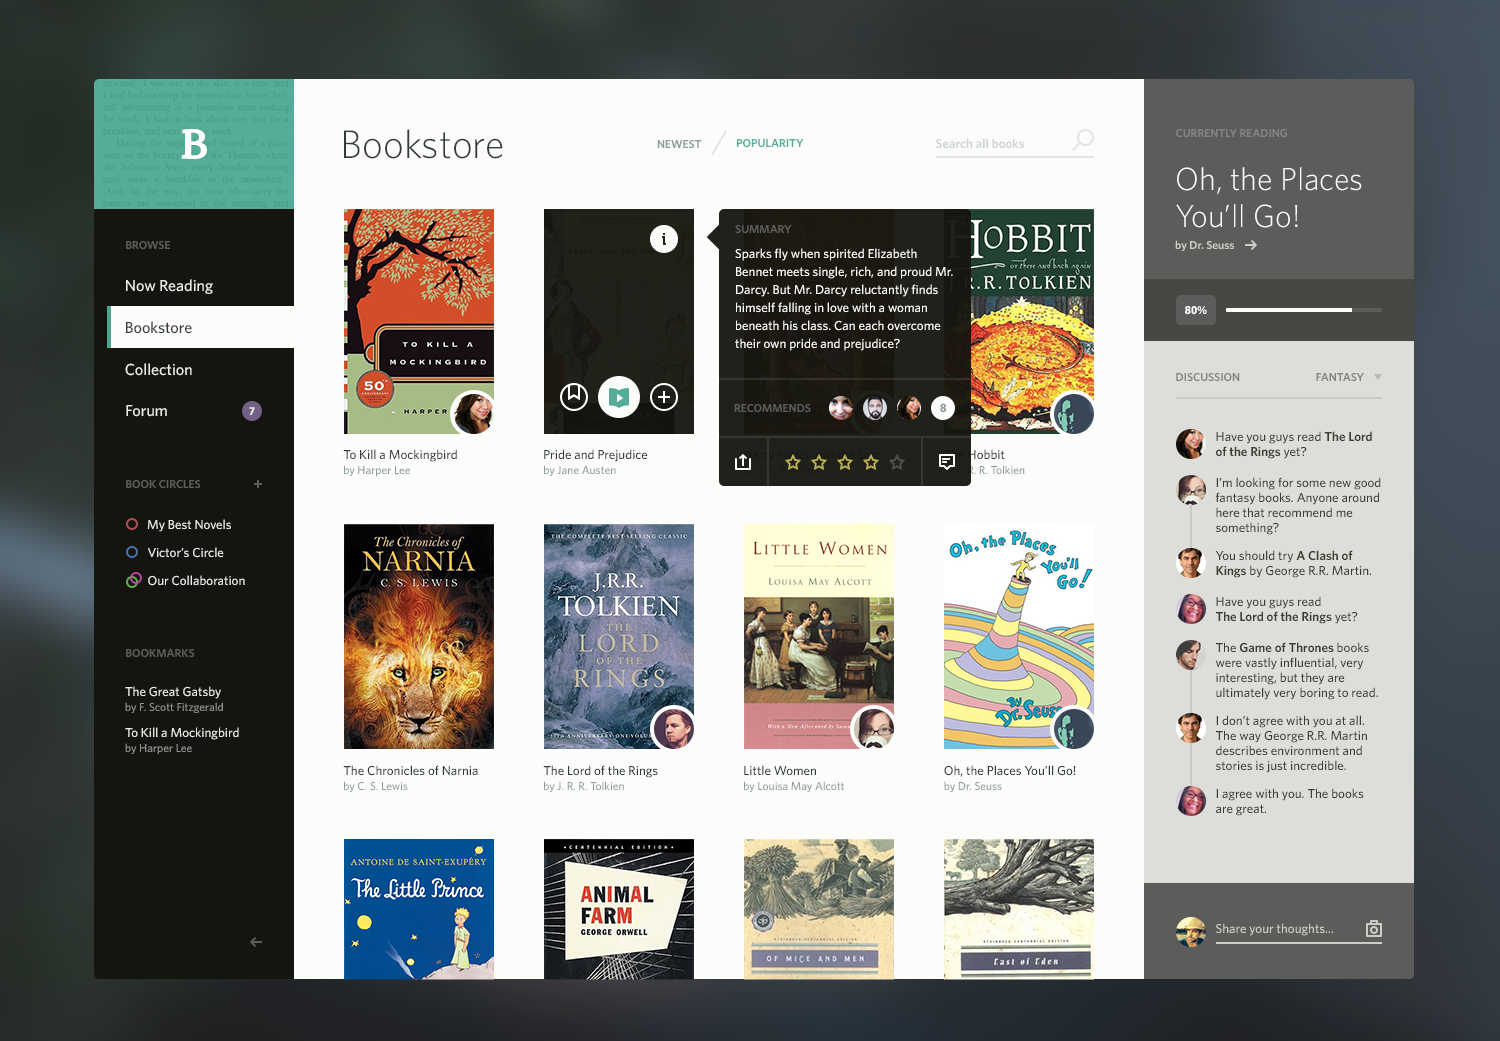
Task: Select the Our Collaboration circle
Action: pyautogui.click(x=195, y=581)
